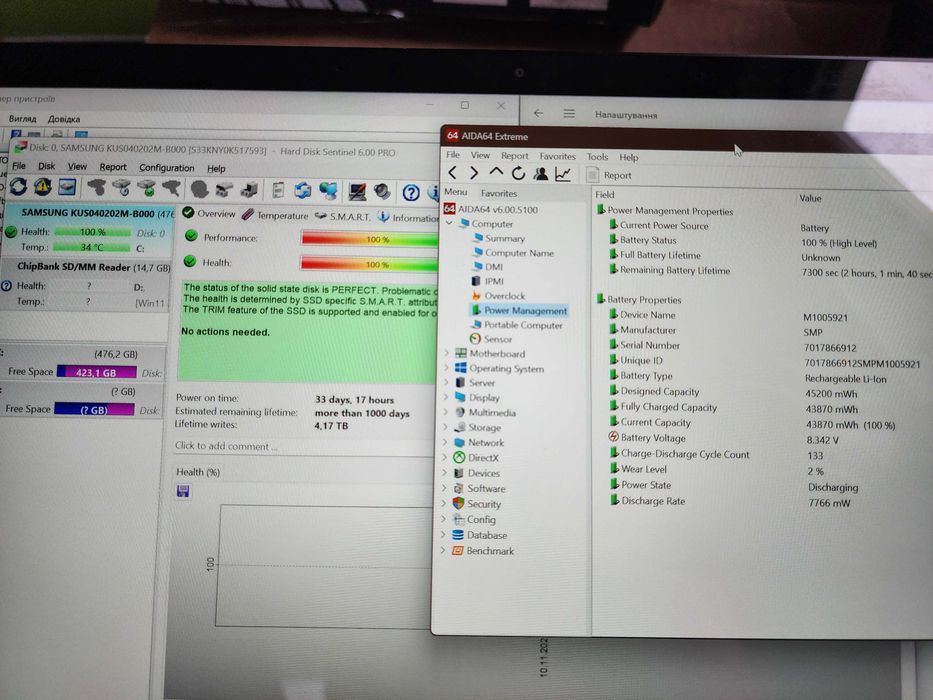
Task: Open the Tools menu in AIDA64
Action: 597,157
